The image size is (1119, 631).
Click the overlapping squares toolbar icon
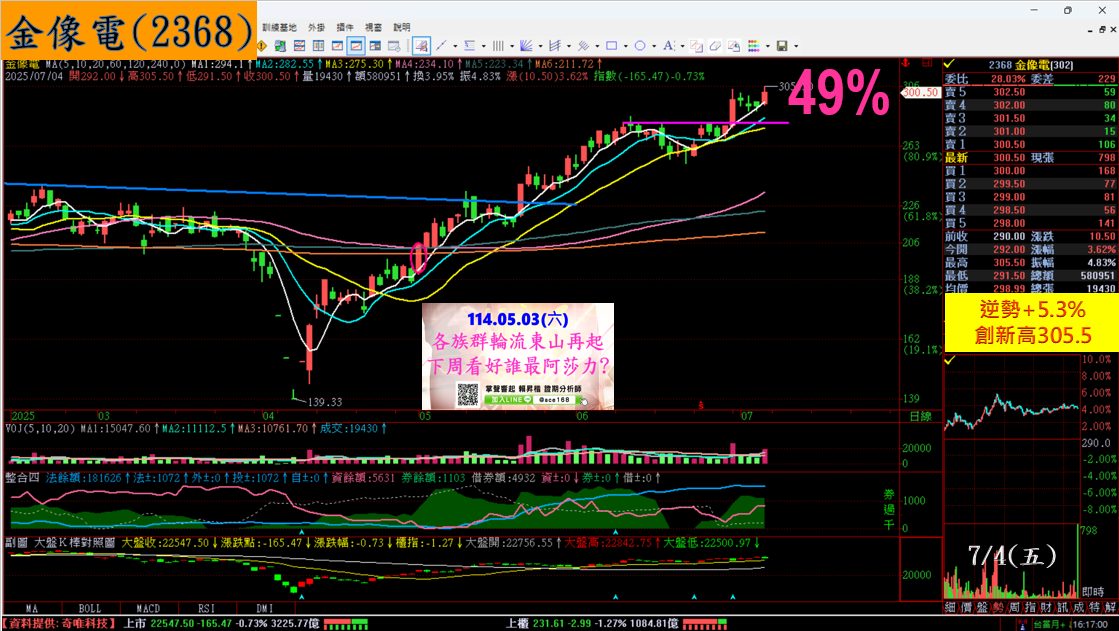(697, 46)
